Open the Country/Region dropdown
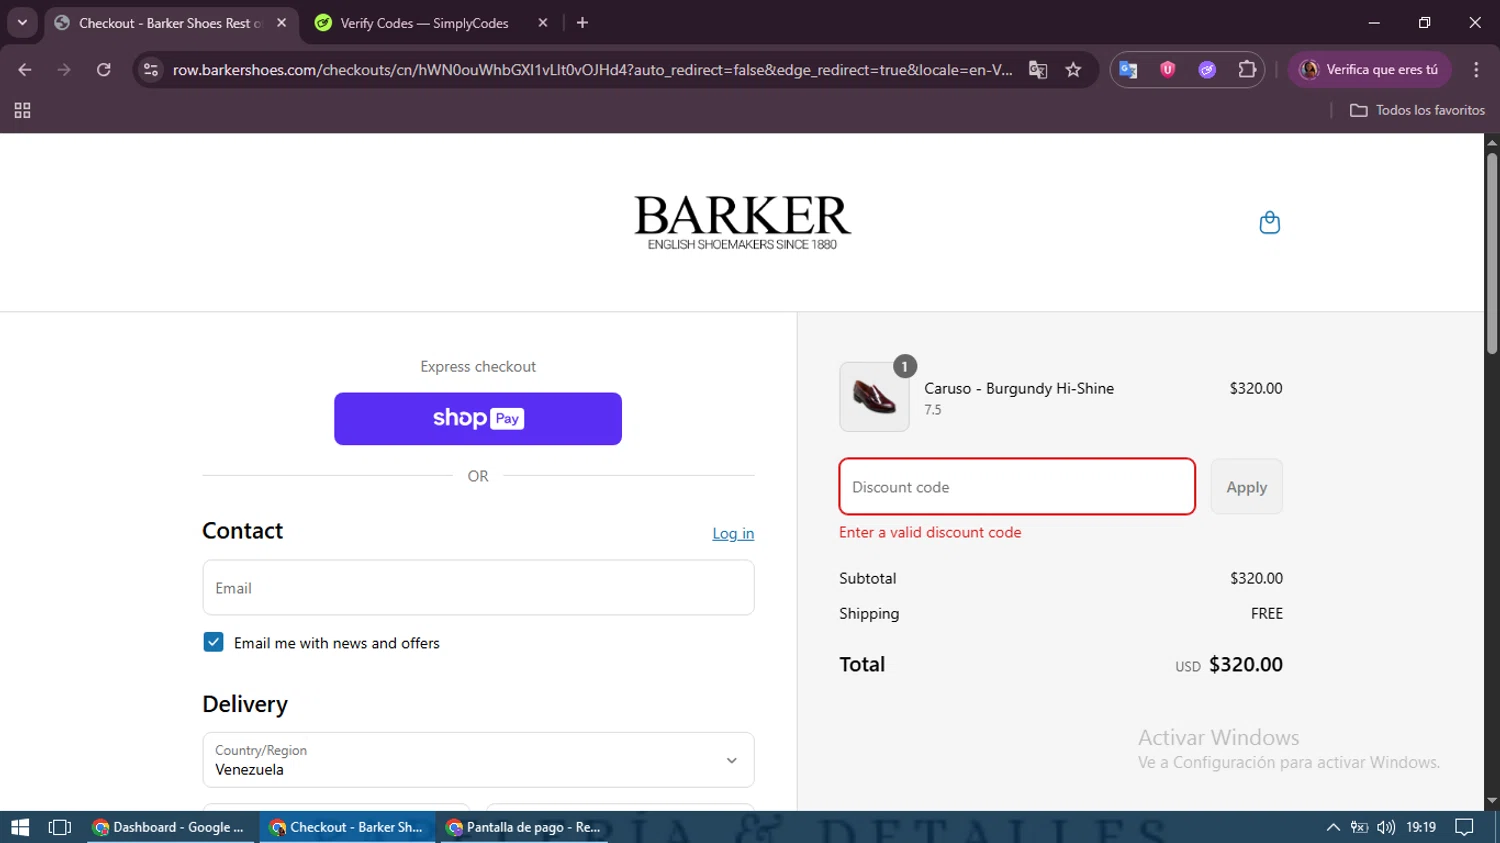The width and height of the screenshot is (1500, 843). pos(478,760)
